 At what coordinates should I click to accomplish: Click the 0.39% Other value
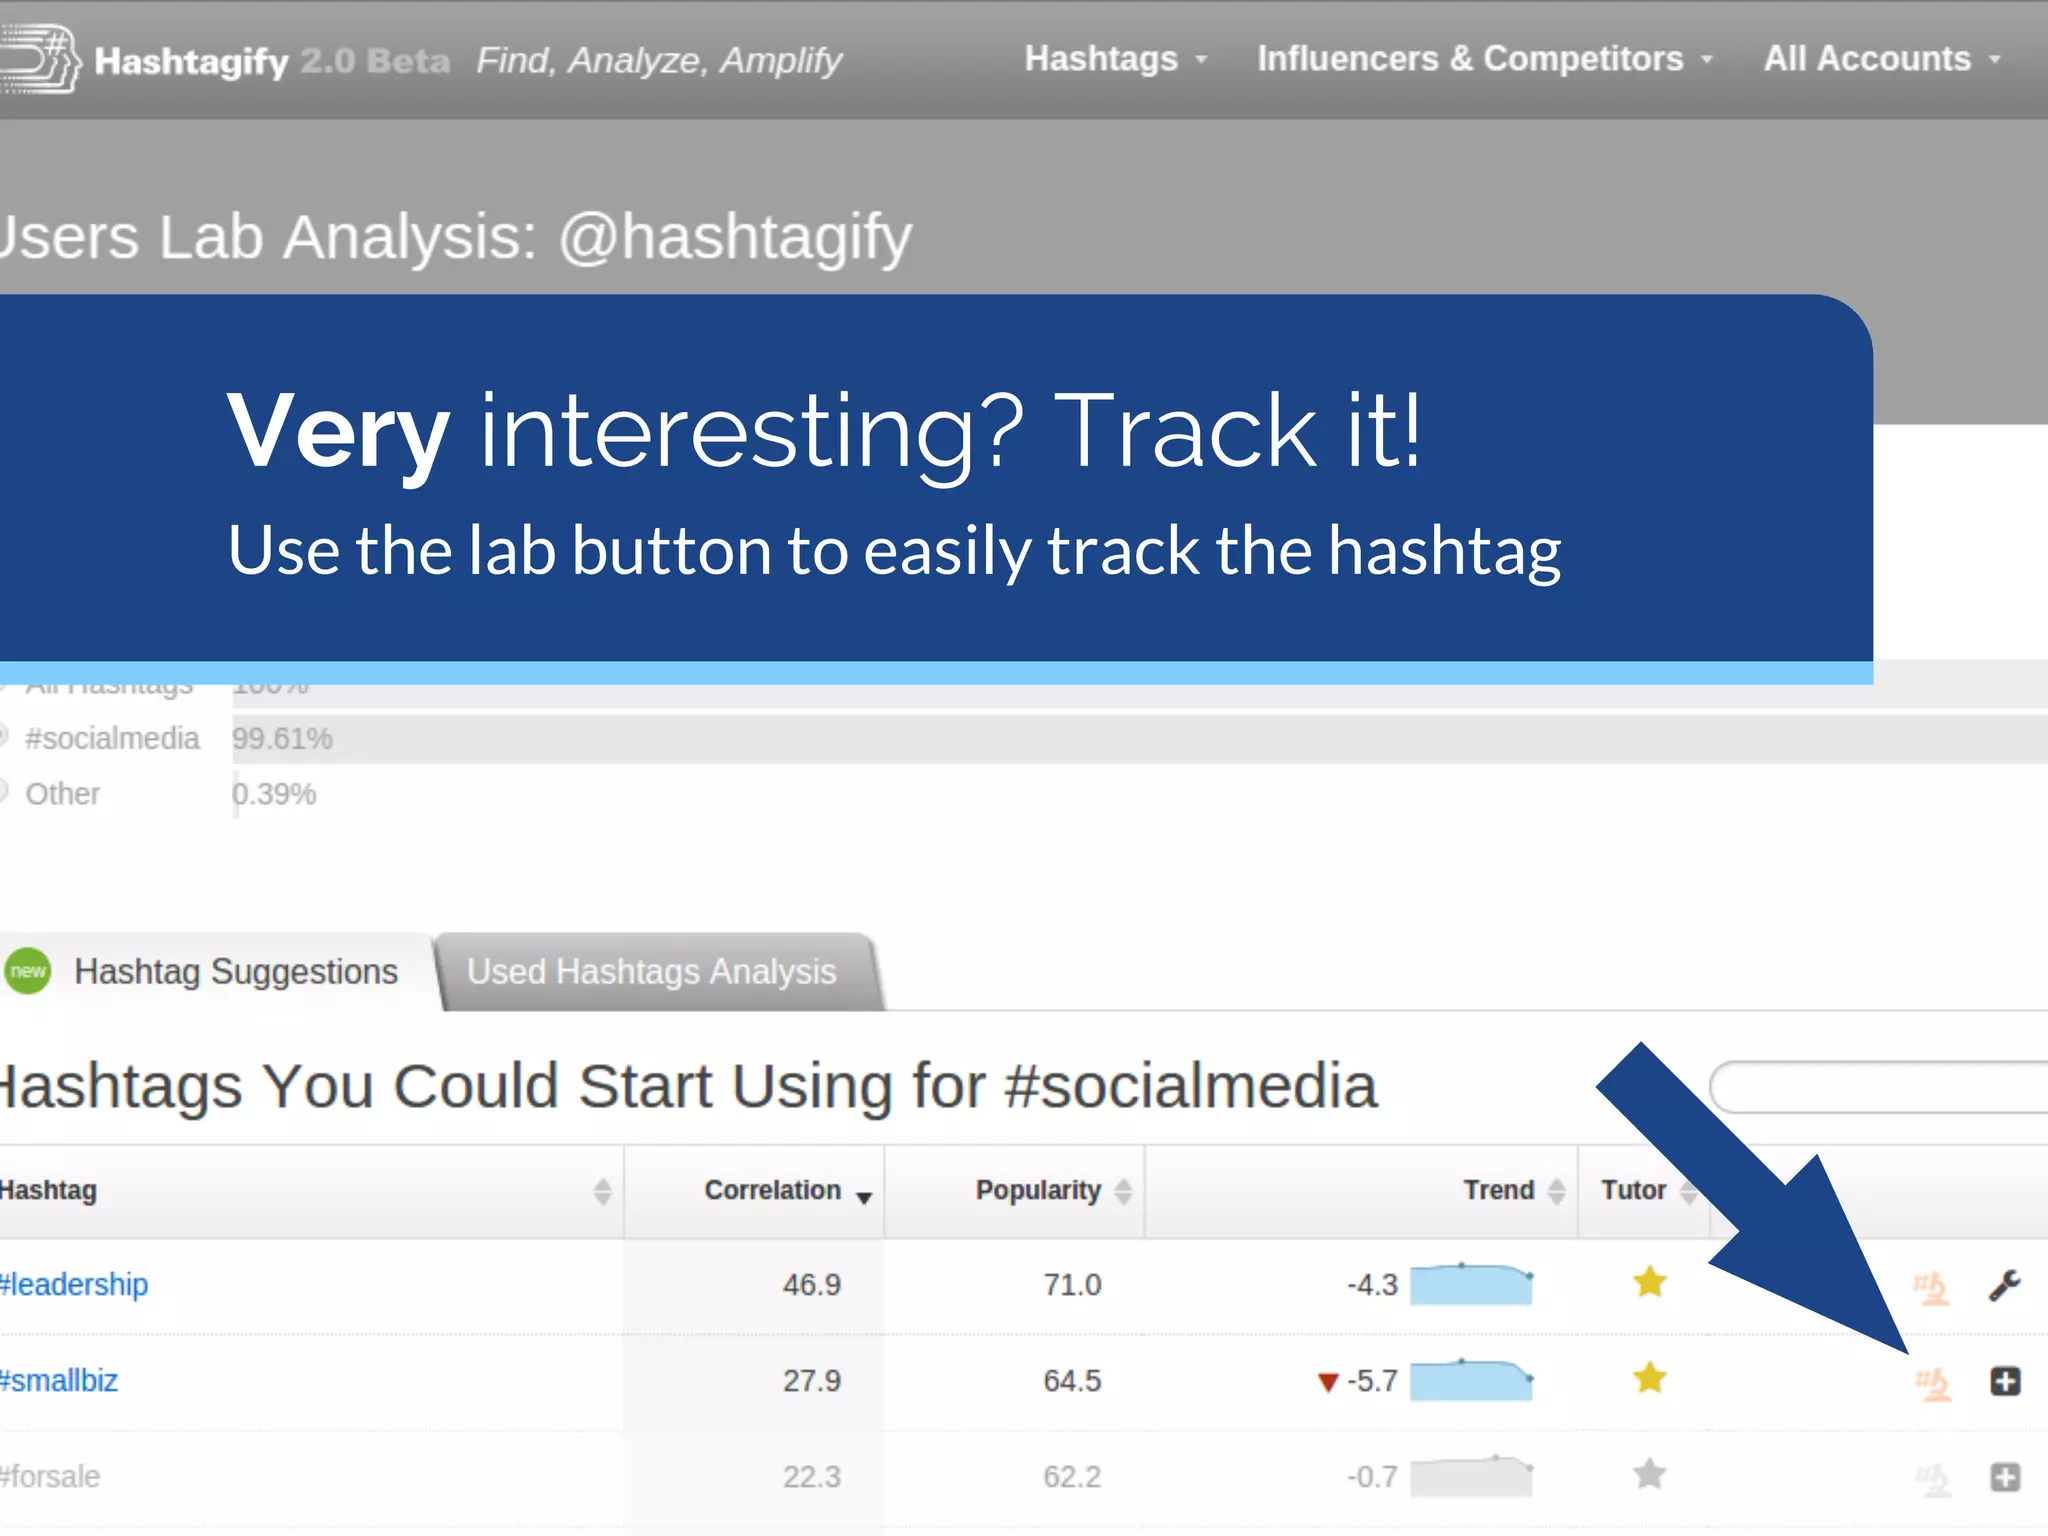(274, 794)
